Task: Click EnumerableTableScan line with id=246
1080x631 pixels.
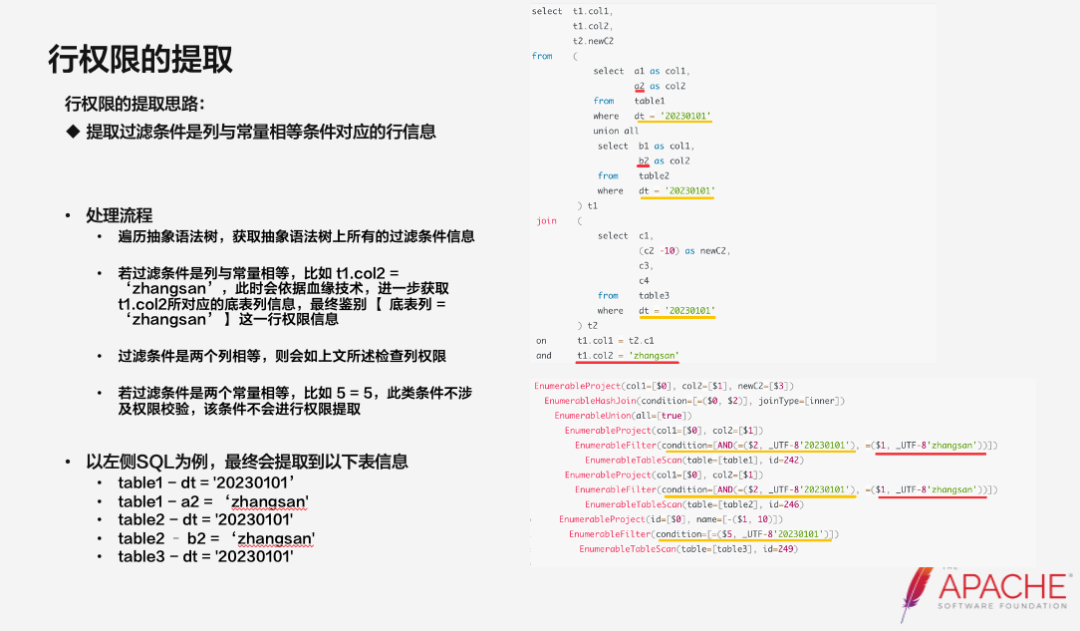Action: (x=694, y=504)
